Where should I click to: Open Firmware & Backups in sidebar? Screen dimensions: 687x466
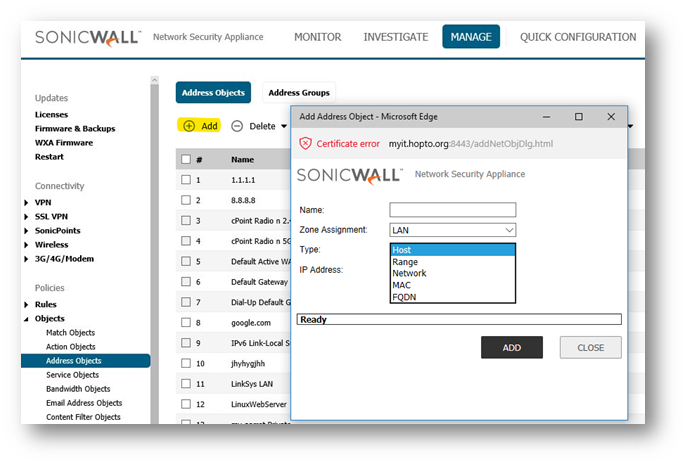pyautogui.click(x=75, y=129)
